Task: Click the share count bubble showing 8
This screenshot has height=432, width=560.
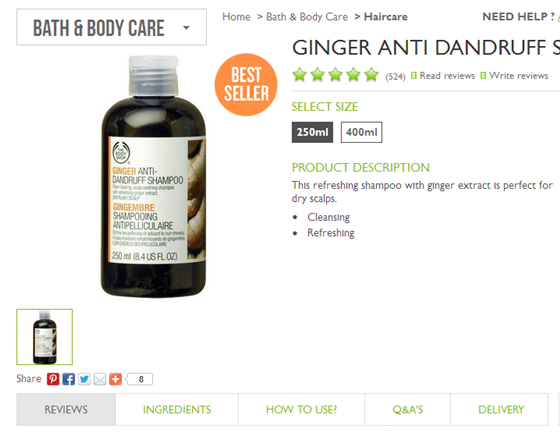Action: 140,379
